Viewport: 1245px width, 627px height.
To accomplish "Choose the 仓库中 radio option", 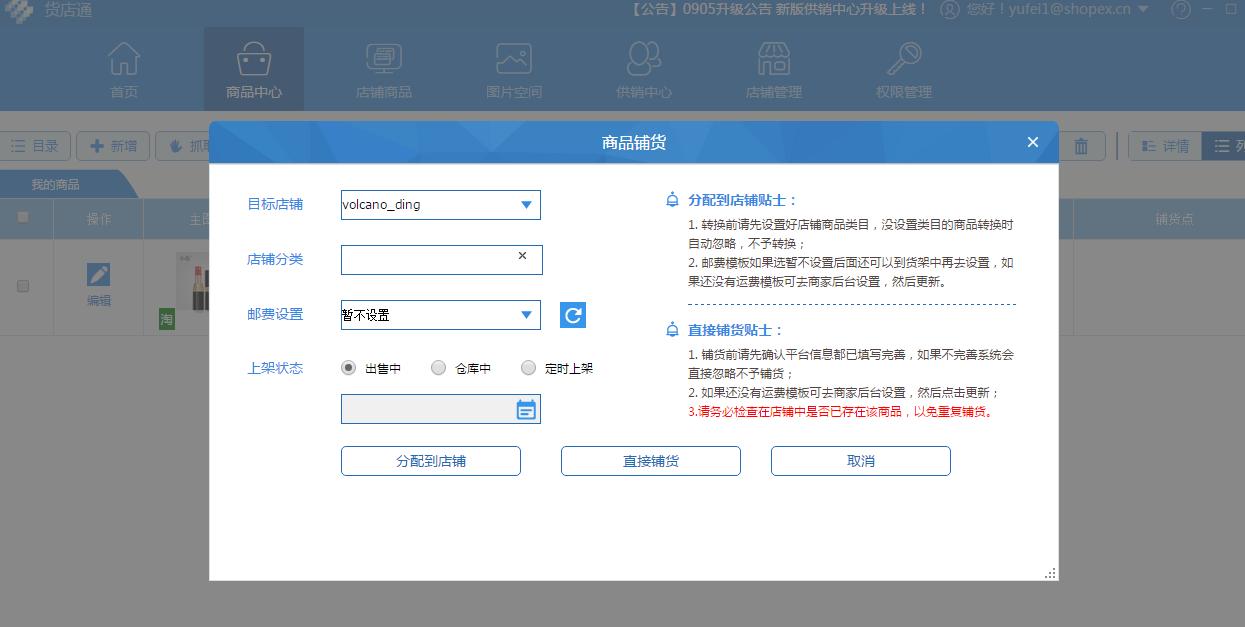I will [x=438, y=367].
